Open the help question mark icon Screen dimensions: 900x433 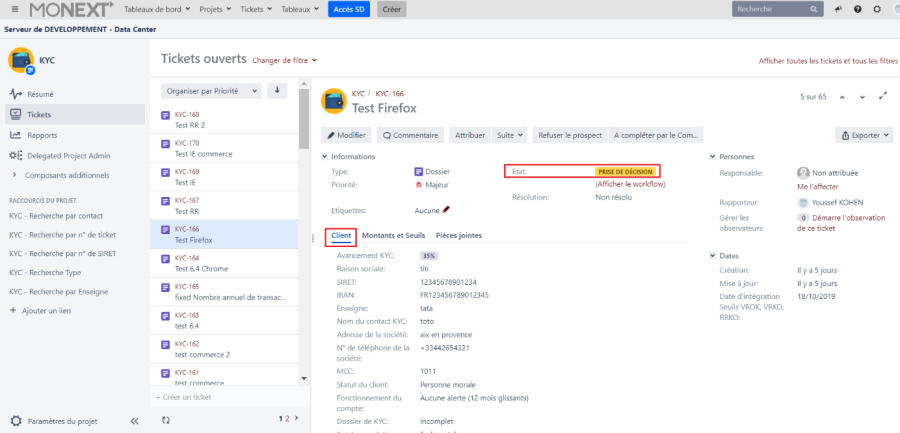857,9
